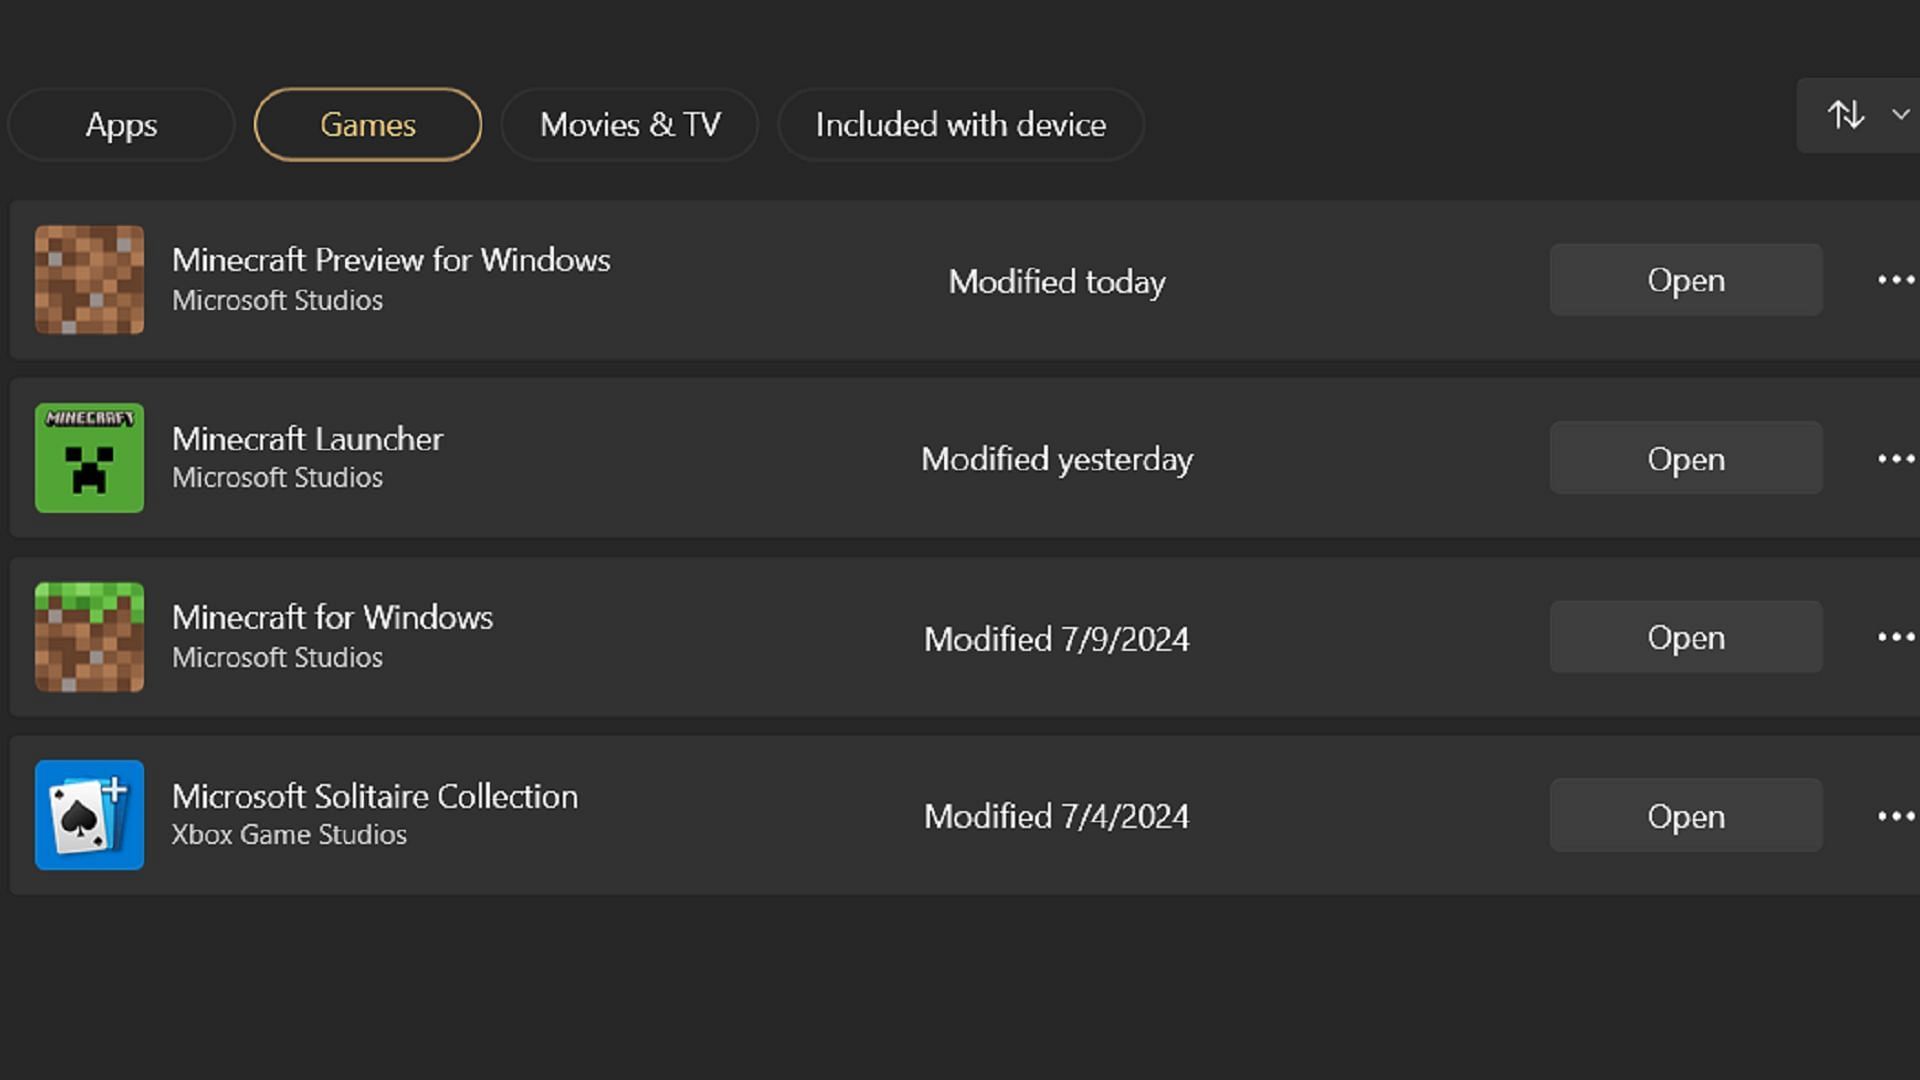Switch to the Apps tab
The image size is (1920, 1080).
click(121, 124)
